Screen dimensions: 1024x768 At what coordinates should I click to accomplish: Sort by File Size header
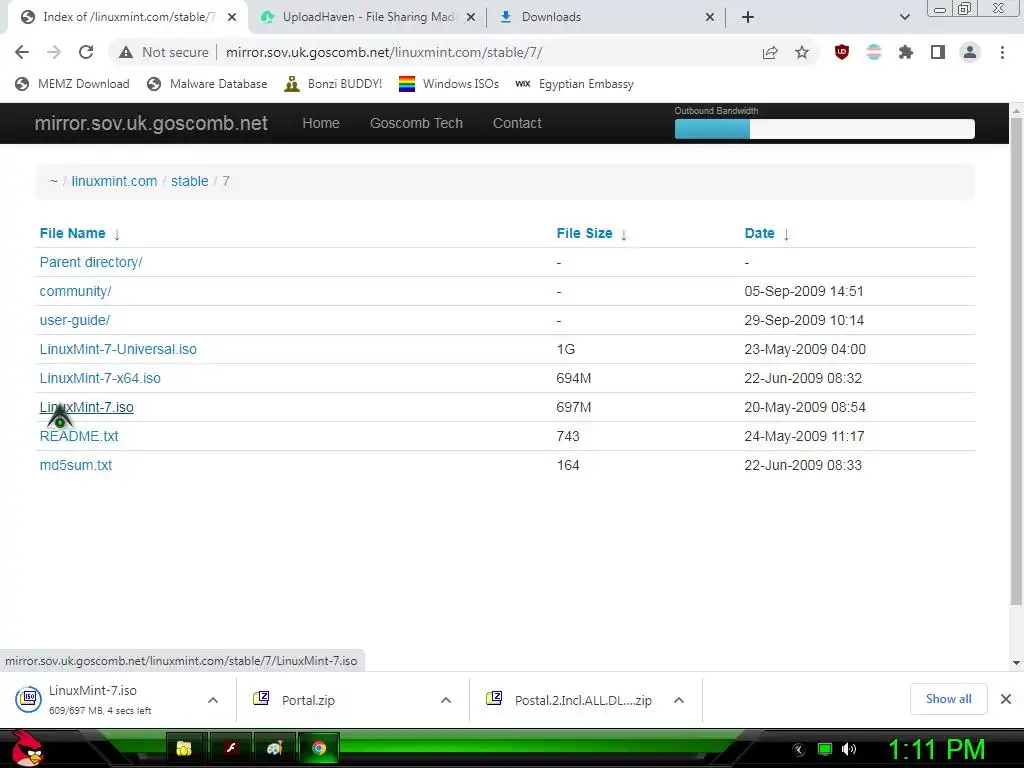(584, 234)
